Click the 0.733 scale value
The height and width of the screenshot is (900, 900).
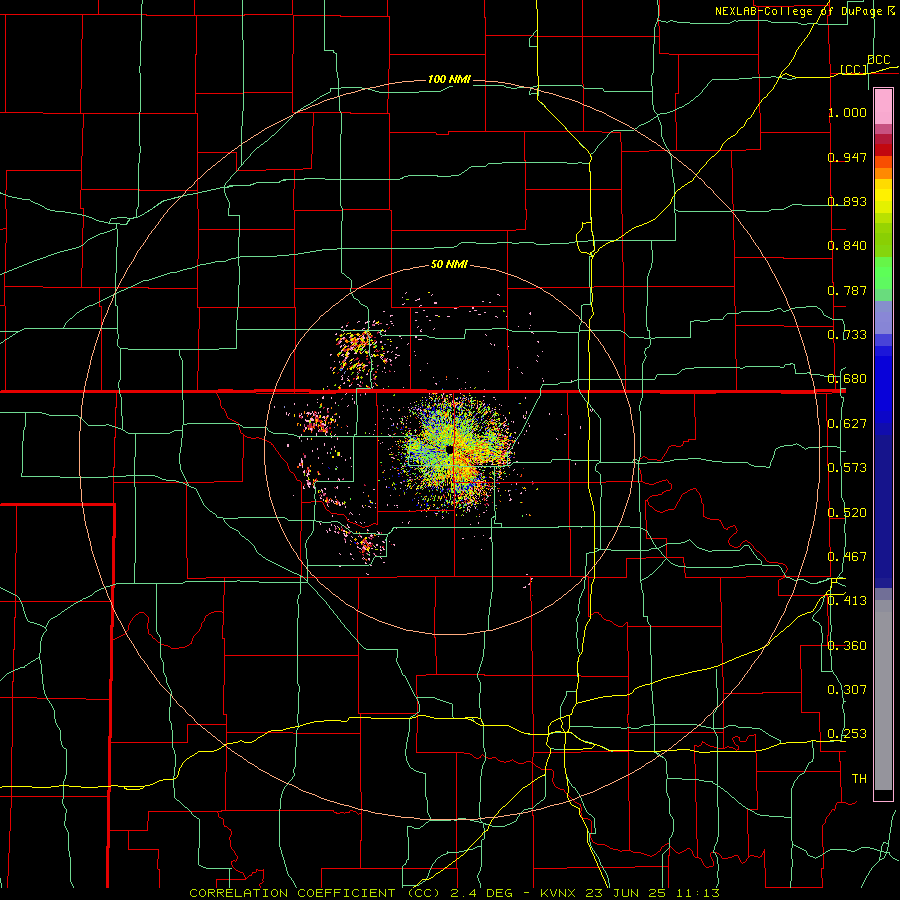(x=847, y=335)
